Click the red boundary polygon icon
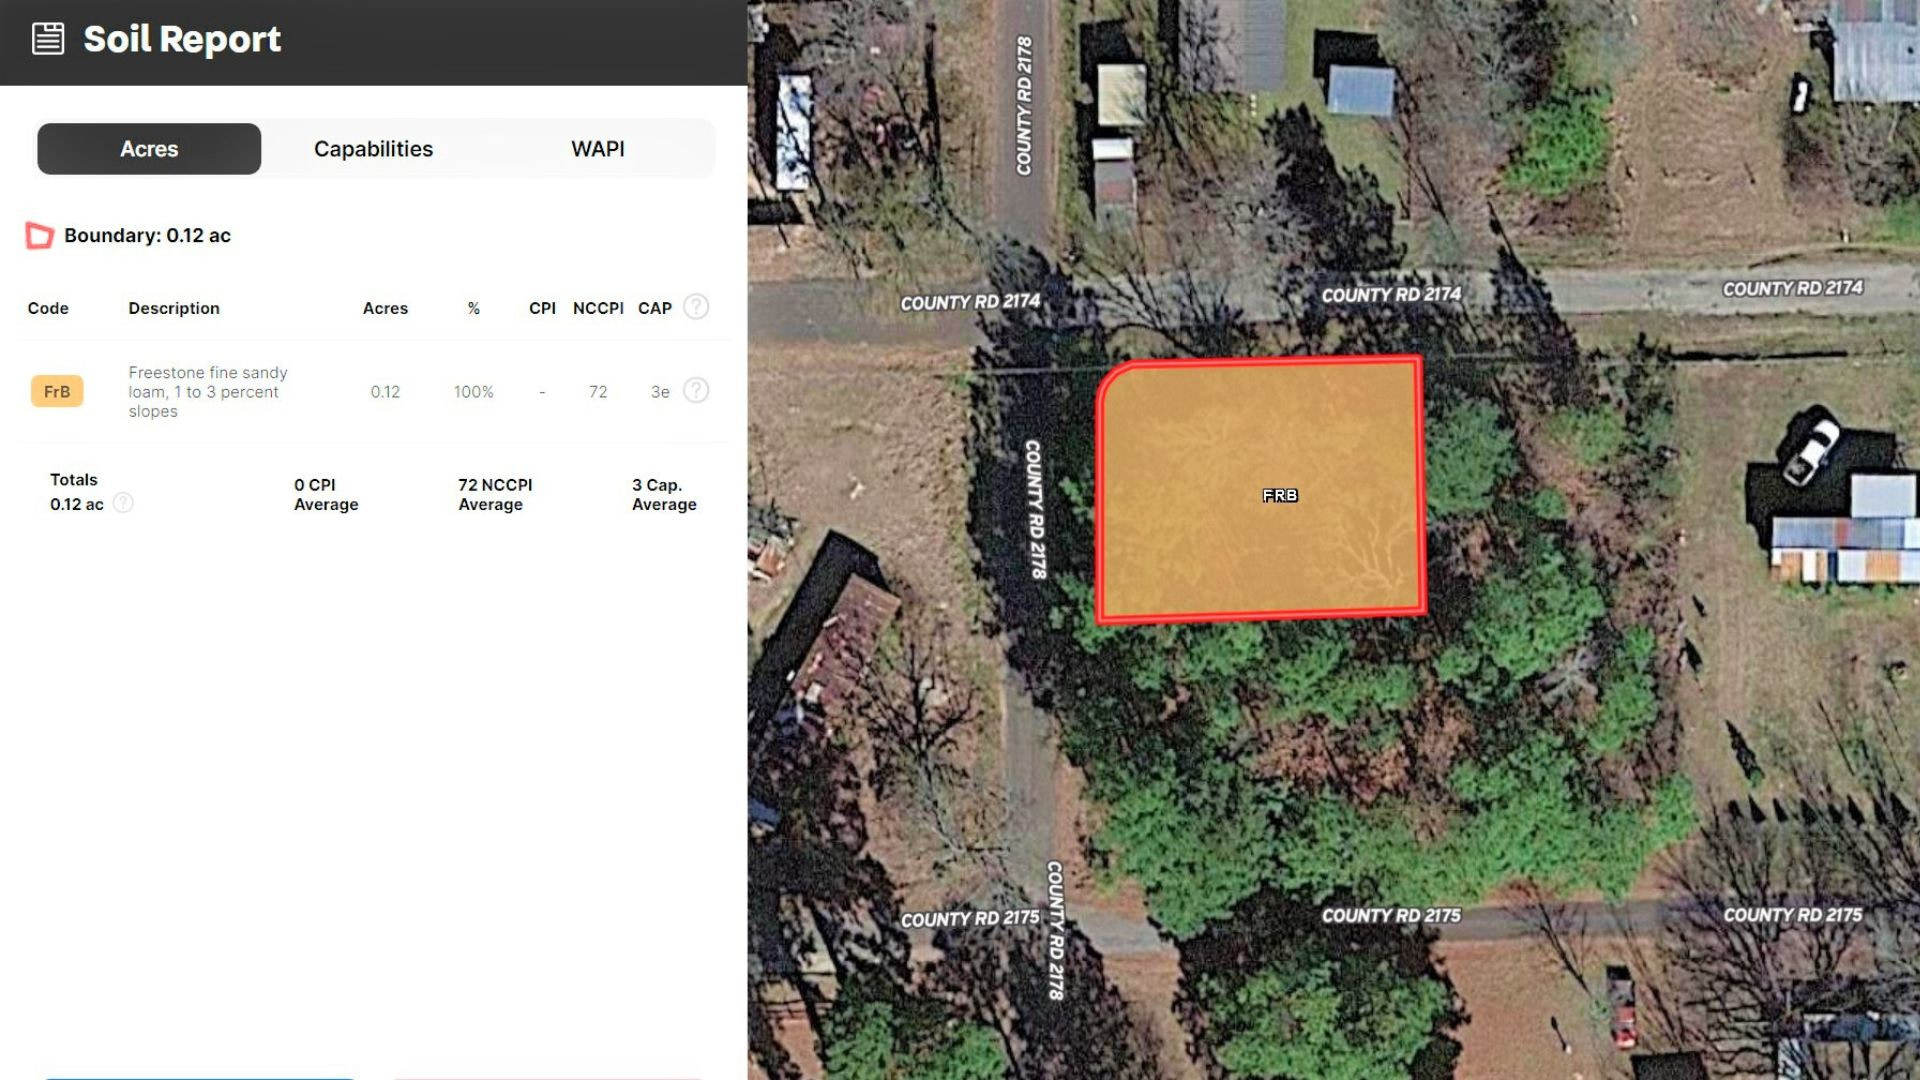The width and height of the screenshot is (1920, 1080). tap(39, 236)
